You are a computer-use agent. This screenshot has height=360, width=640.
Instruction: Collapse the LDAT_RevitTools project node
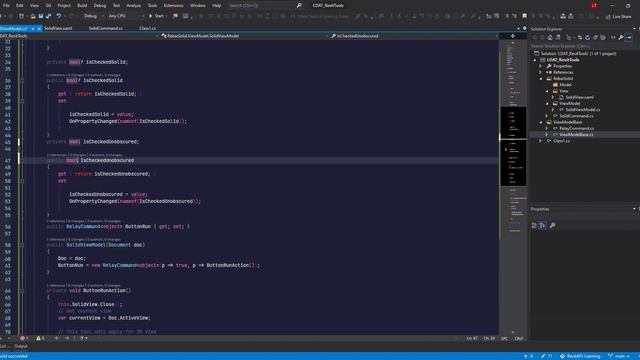535,60
